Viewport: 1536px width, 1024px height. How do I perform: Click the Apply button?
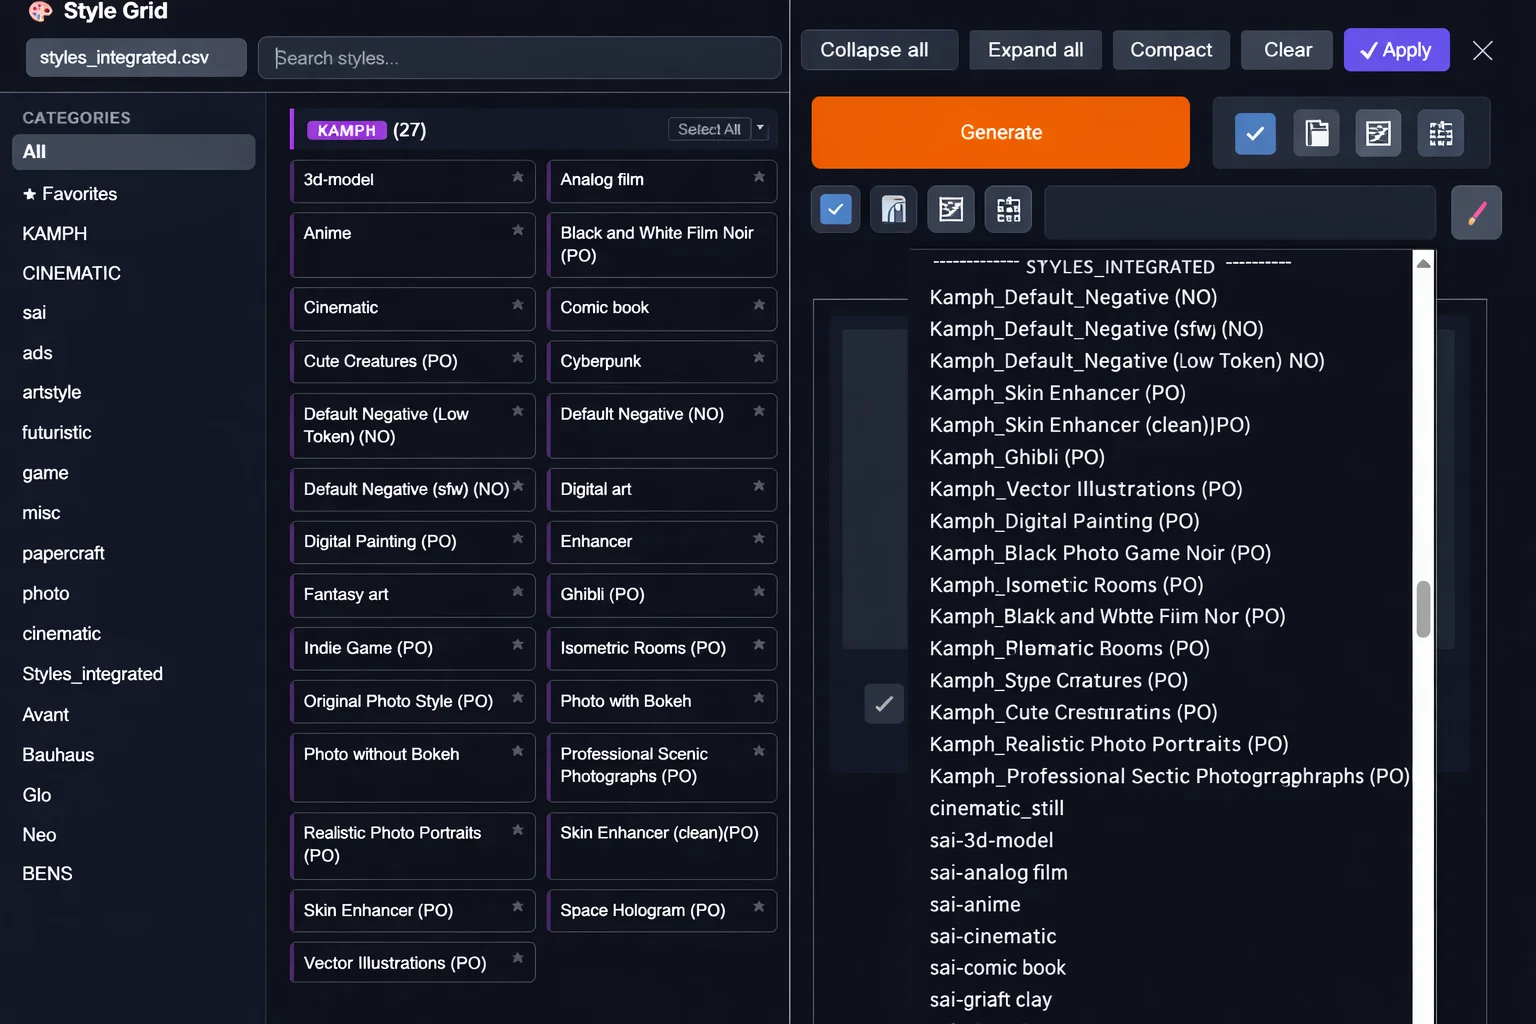click(1396, 50)
